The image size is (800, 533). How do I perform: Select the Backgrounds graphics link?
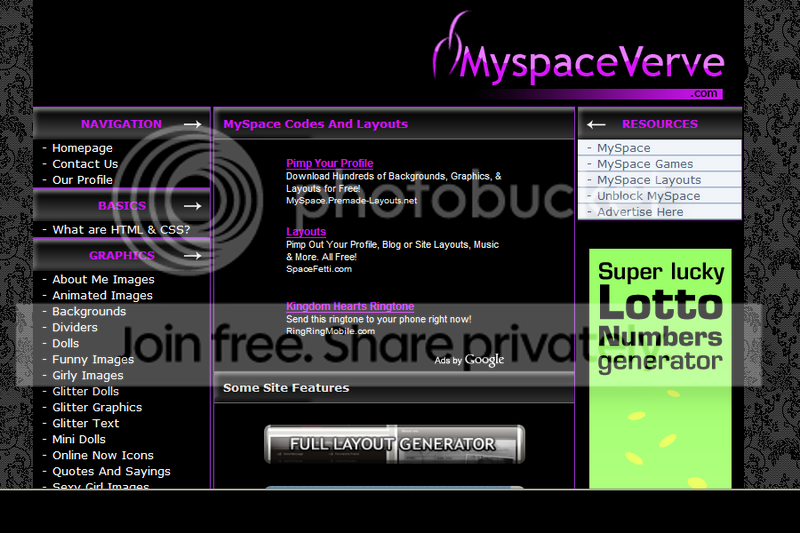coord(89,311)
